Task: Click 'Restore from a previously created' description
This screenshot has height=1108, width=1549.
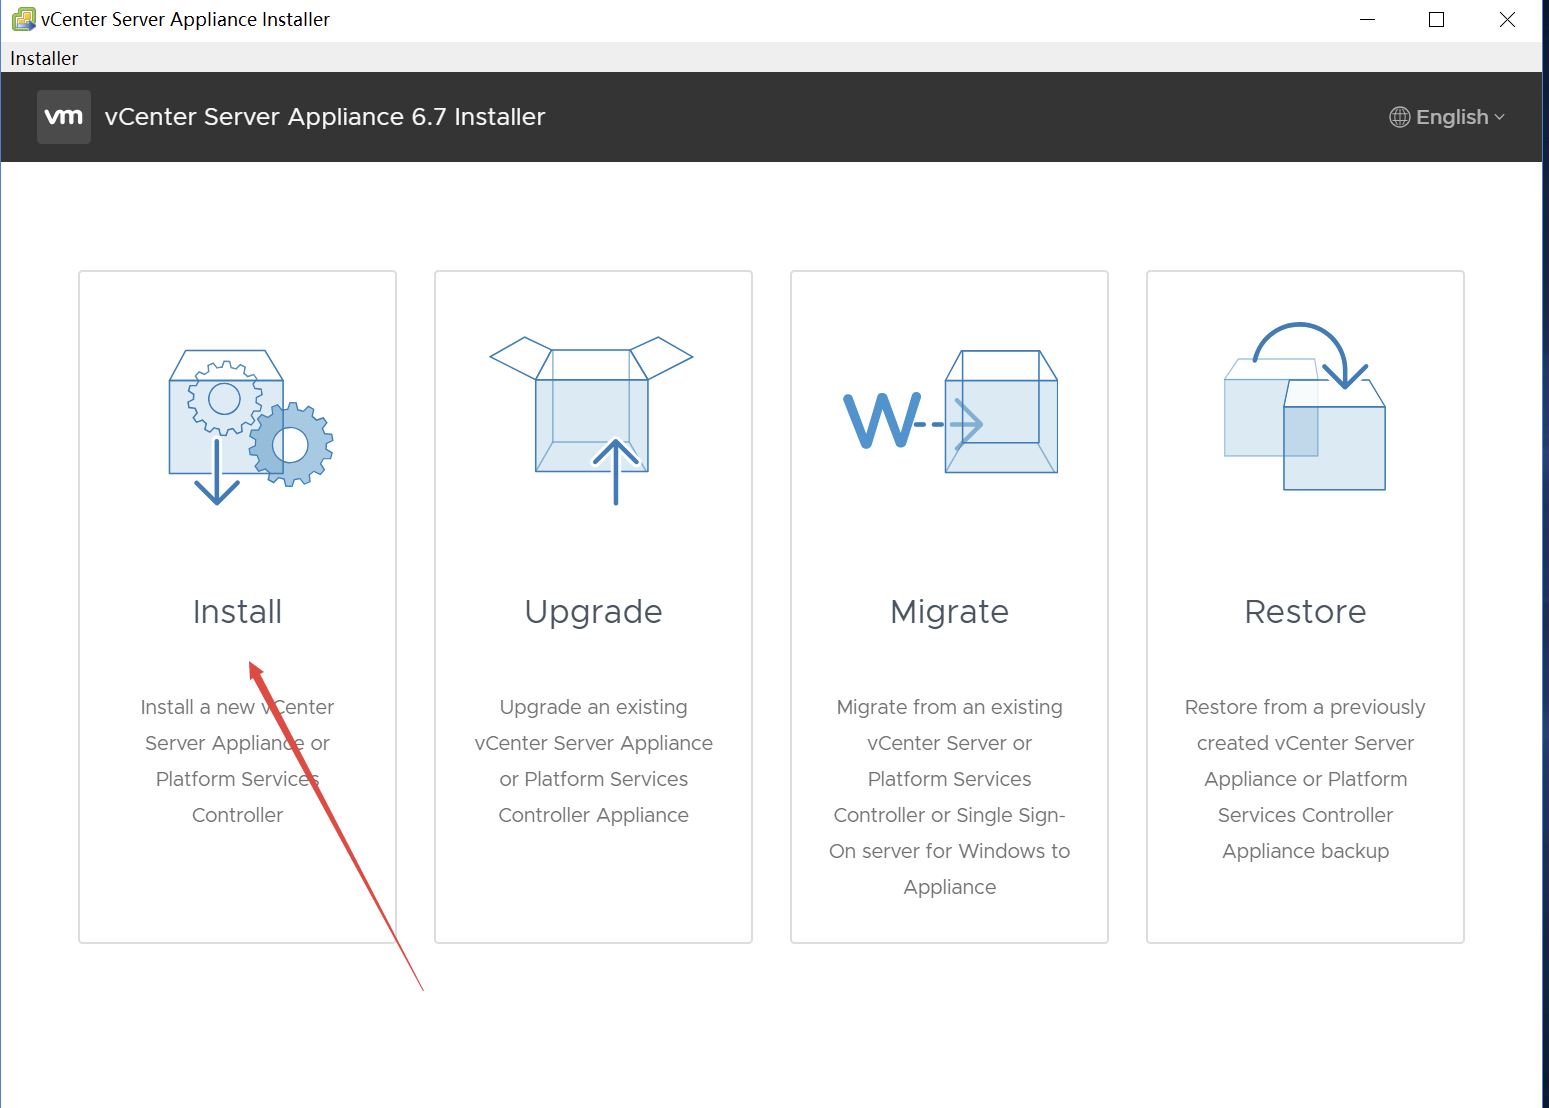Action: coord(1305,779)
